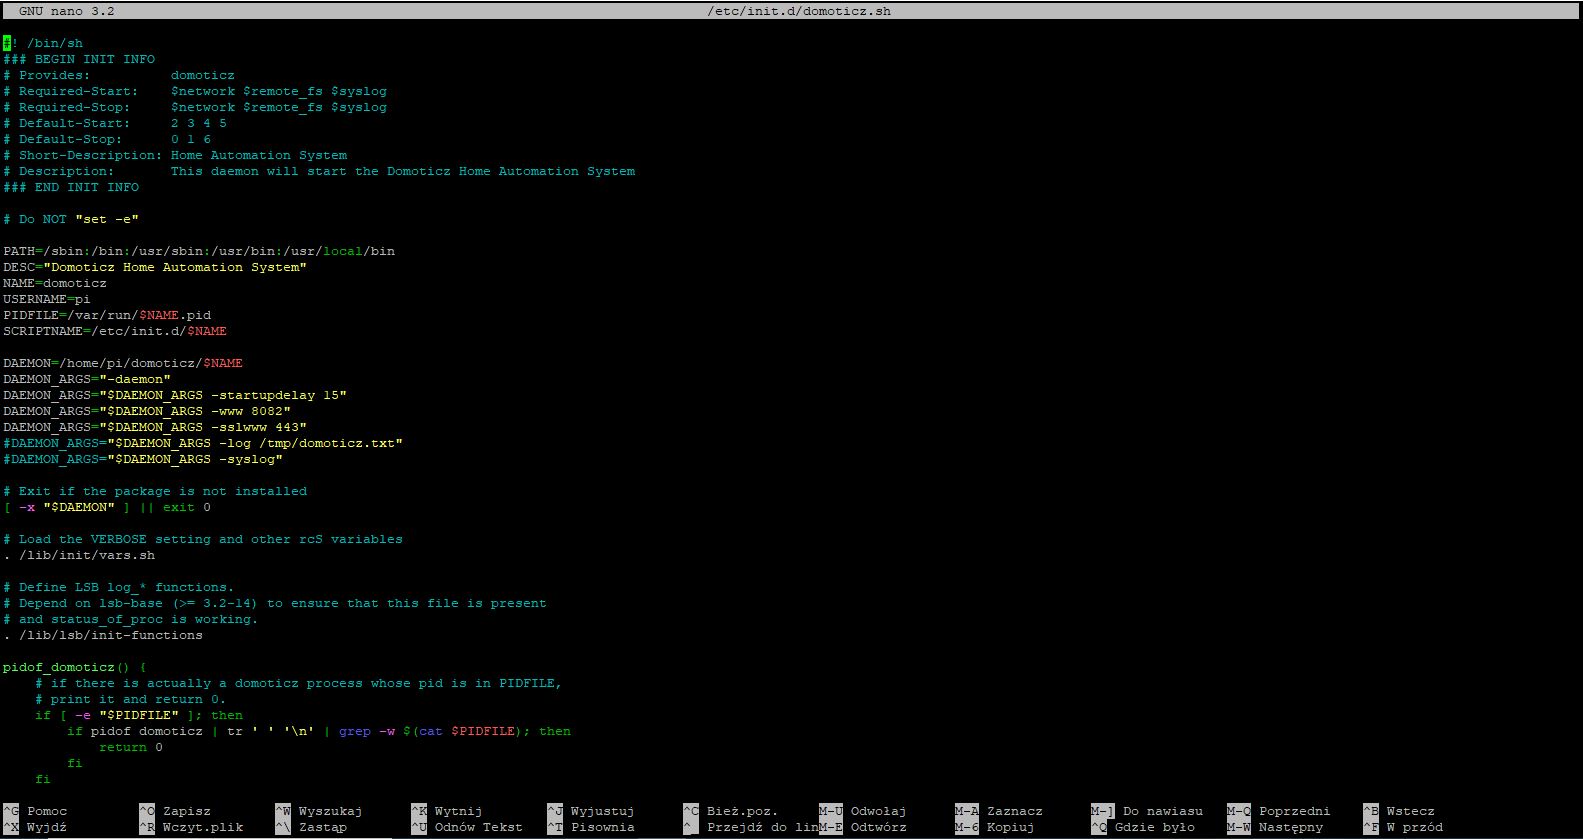Screen dimensions: 1583x839
Task: Click the Przejdź do lin shortcut
Action: pos(750,827)
